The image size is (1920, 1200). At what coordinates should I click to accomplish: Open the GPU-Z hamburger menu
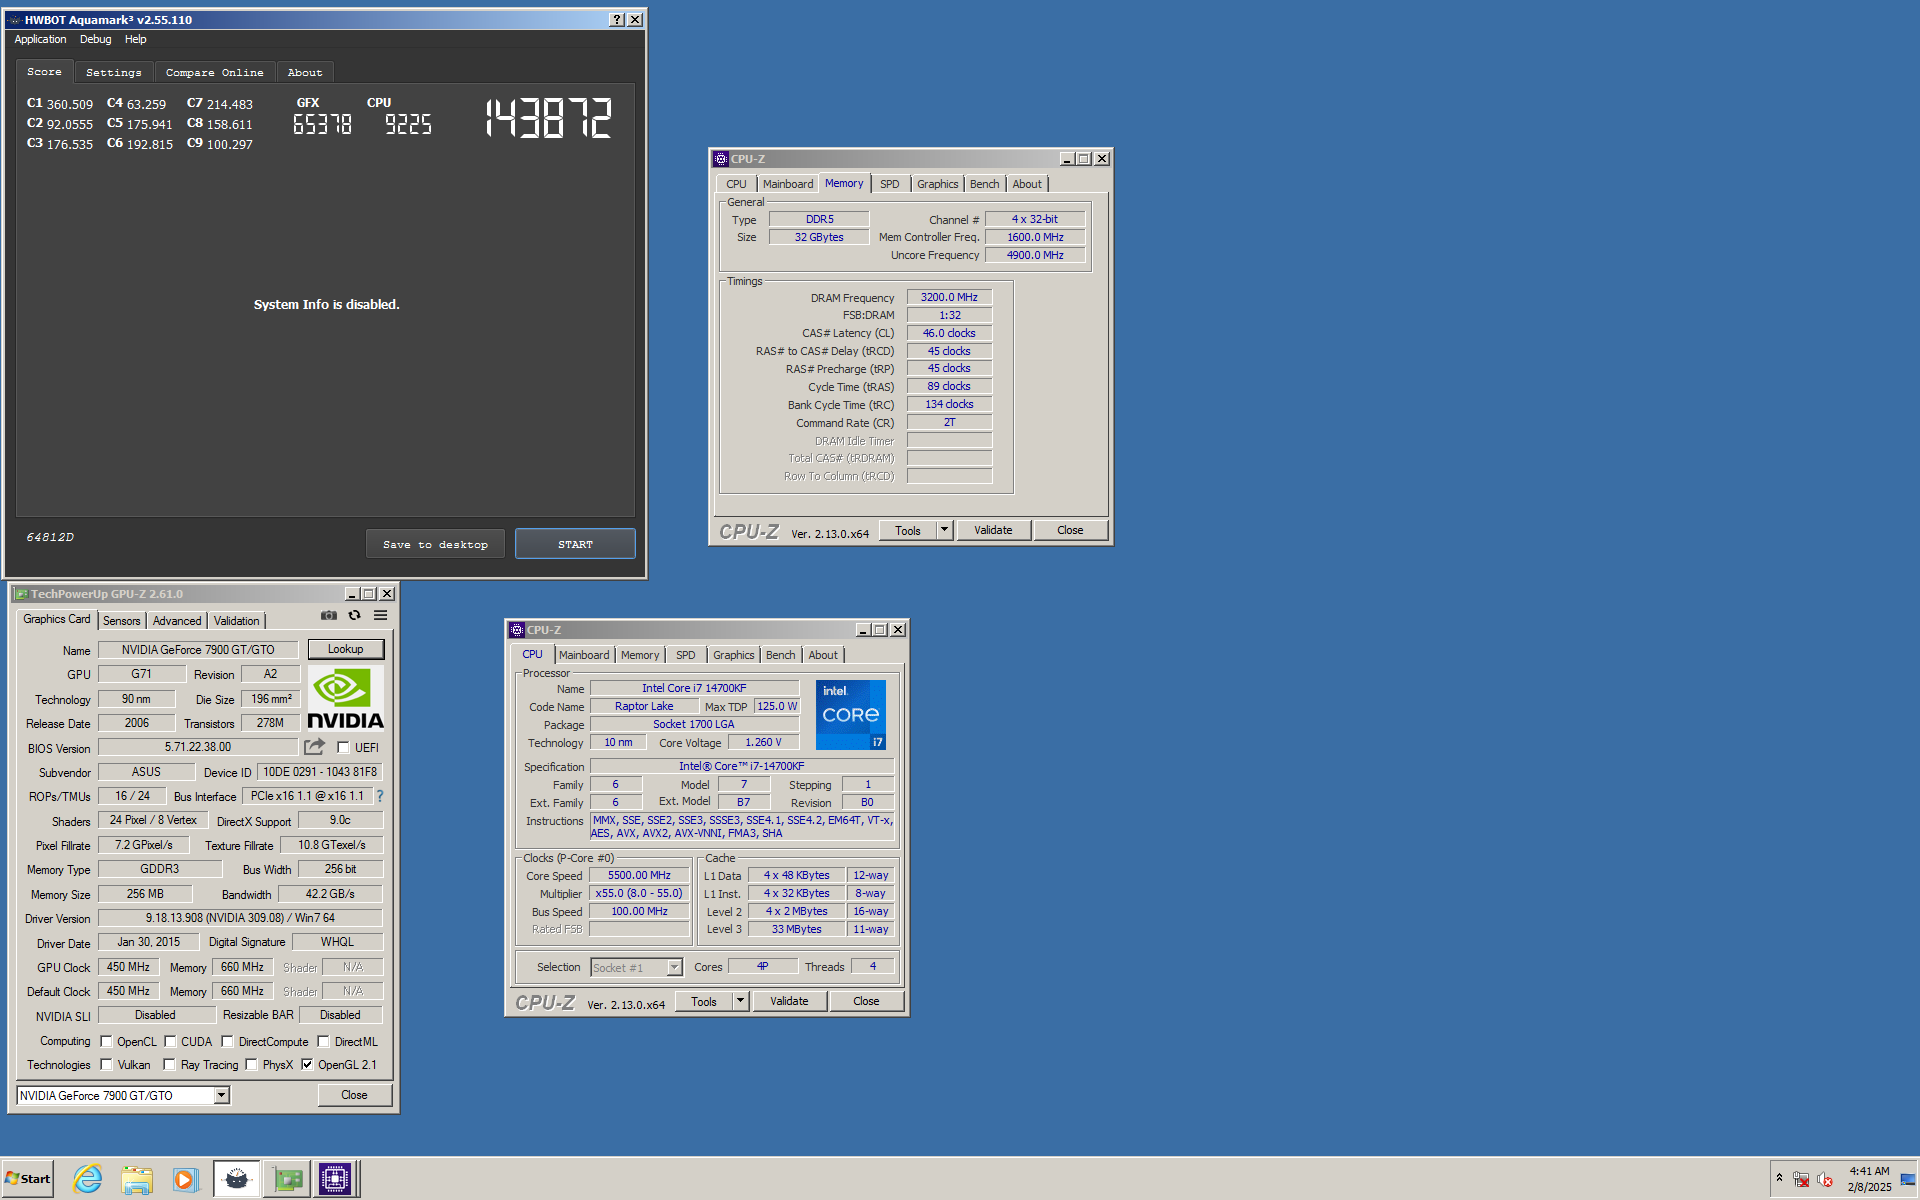[x=381, y=616]
